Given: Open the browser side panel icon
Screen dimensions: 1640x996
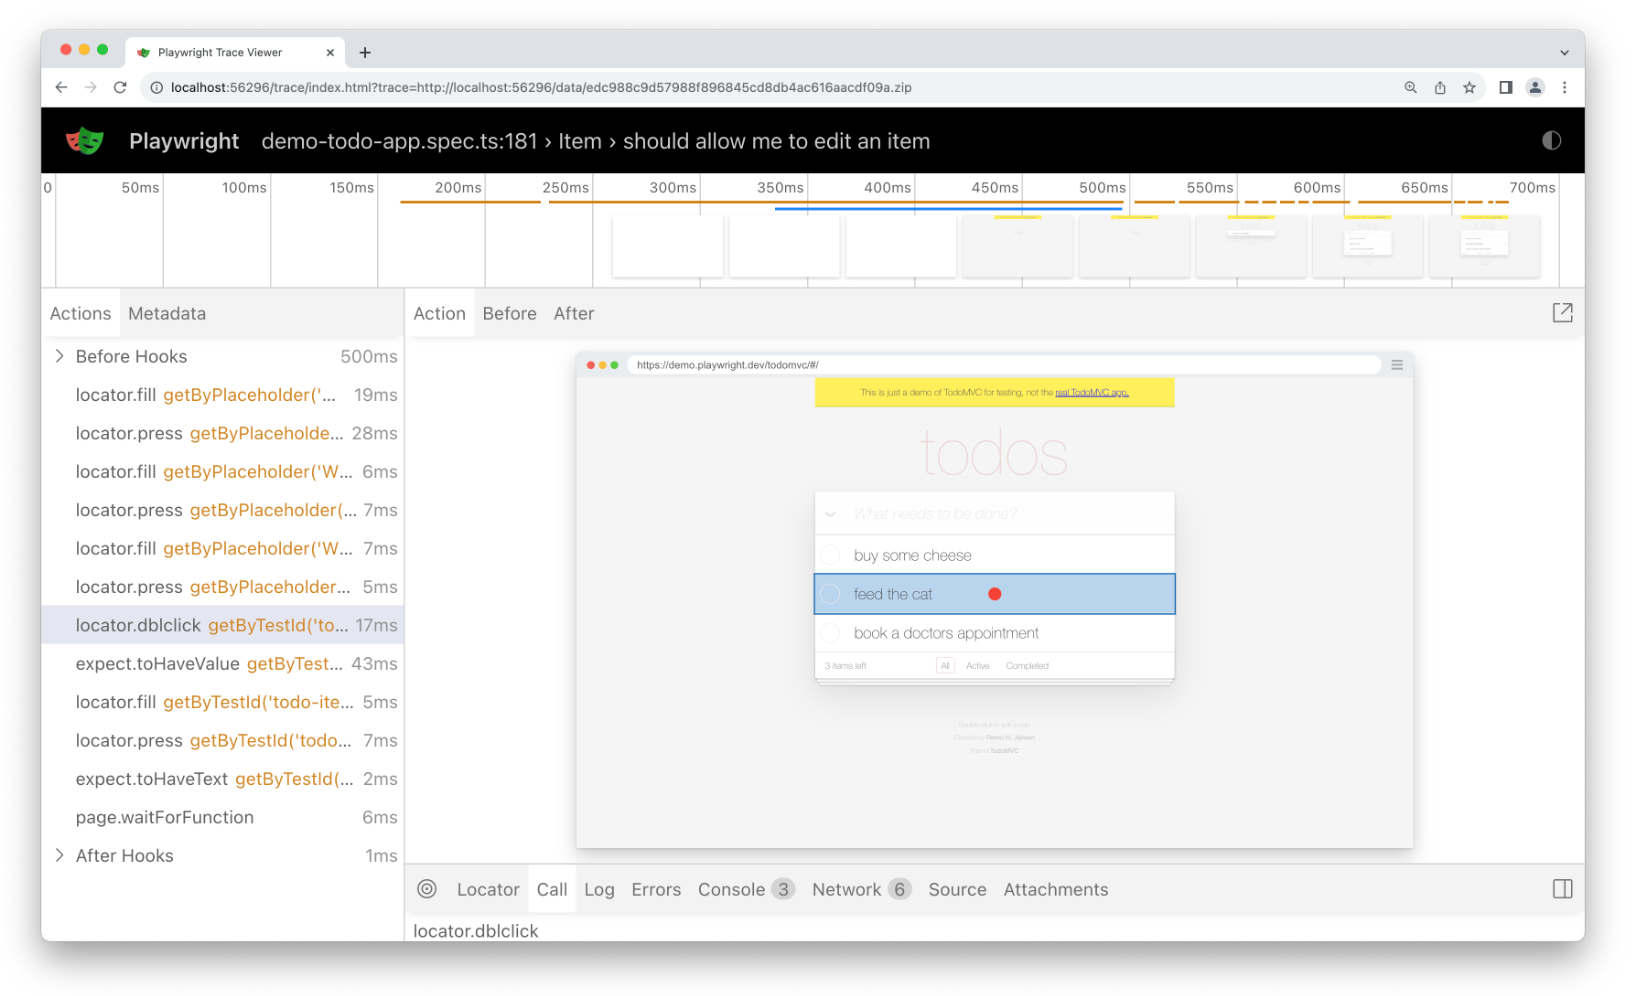Looking at the screenshot, I should (x=1505, y=87).
